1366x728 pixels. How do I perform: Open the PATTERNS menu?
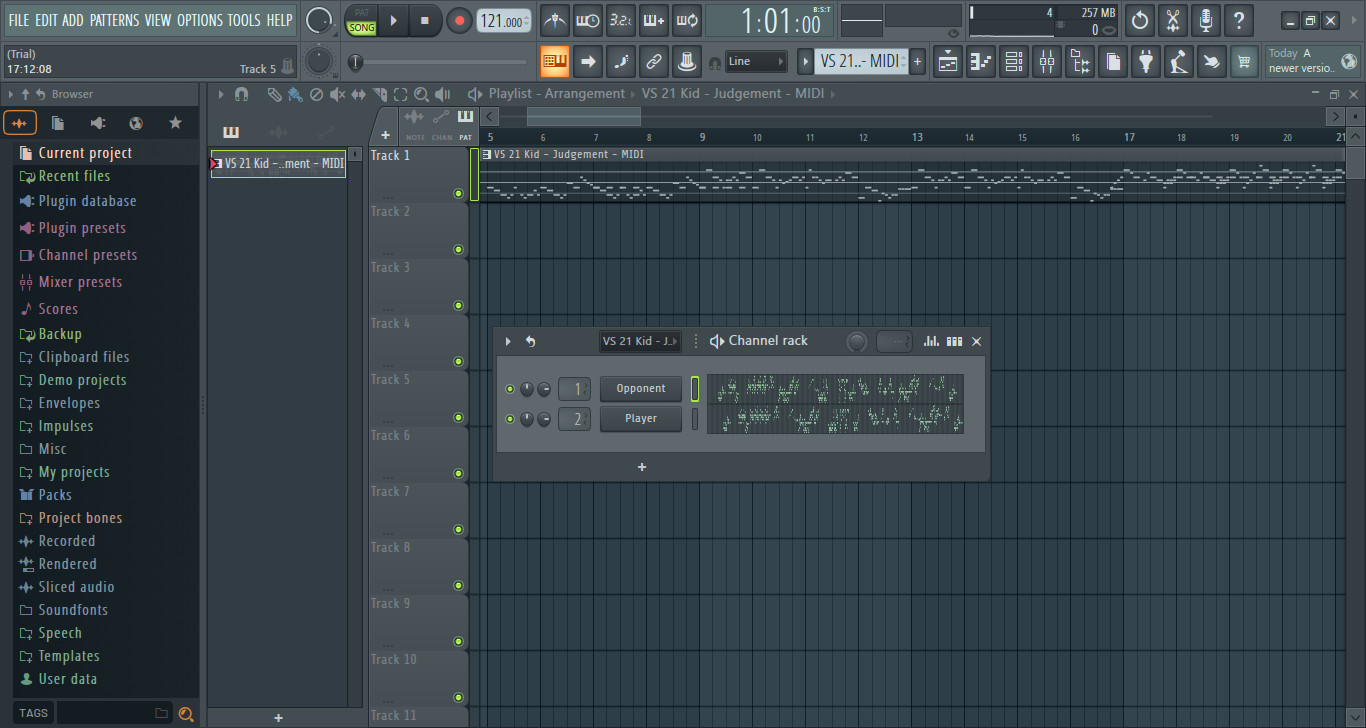[114, 19]
